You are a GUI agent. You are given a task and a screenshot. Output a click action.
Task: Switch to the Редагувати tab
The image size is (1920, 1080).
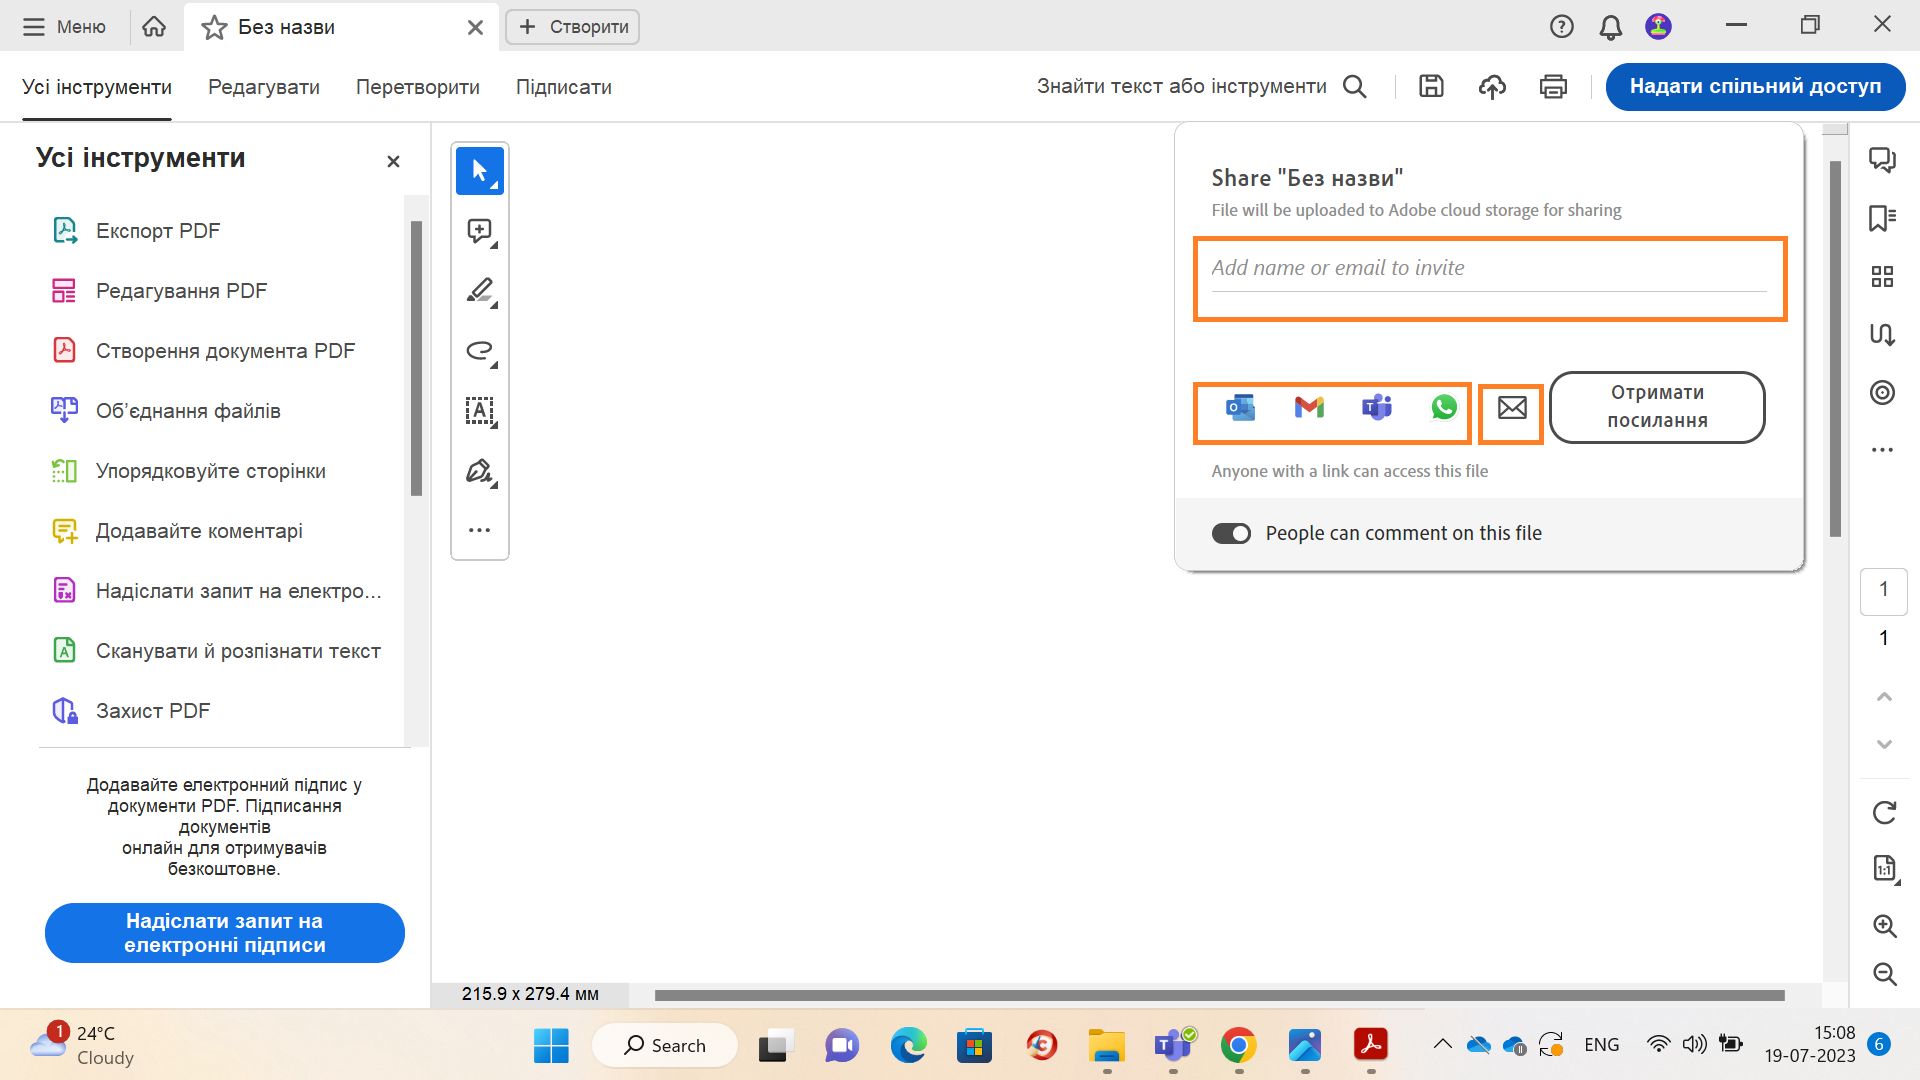[264, 87]
